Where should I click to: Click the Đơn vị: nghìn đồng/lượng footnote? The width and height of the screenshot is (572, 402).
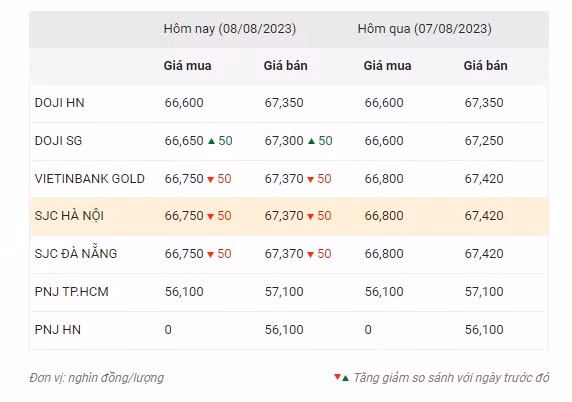point(97,378)
